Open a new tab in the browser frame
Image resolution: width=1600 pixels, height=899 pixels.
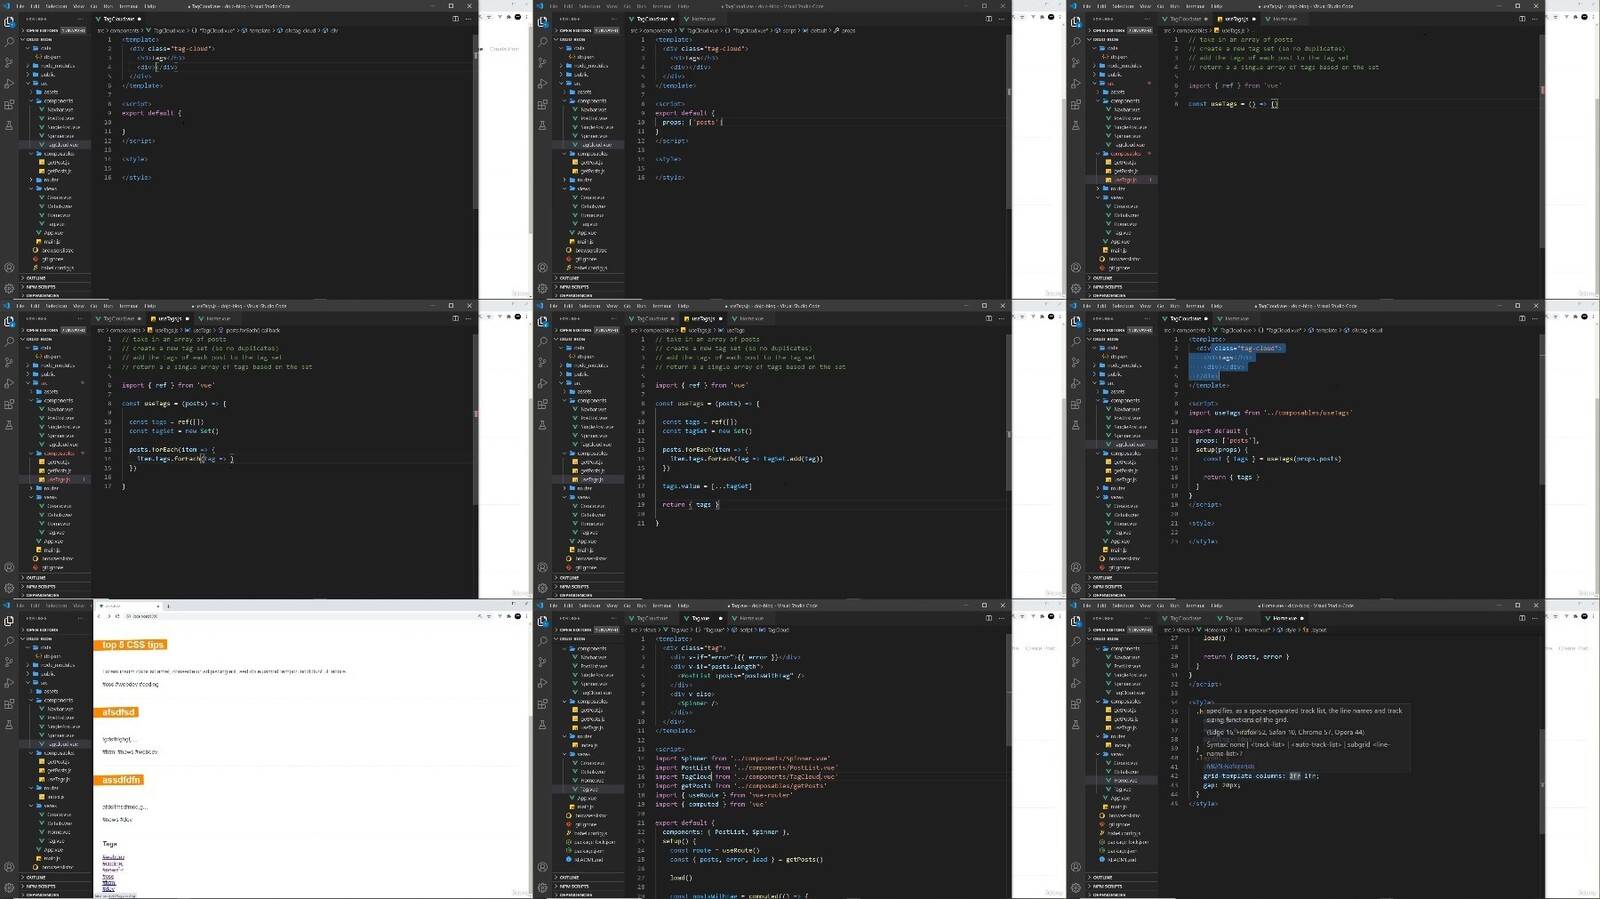[x=168, y=606]
